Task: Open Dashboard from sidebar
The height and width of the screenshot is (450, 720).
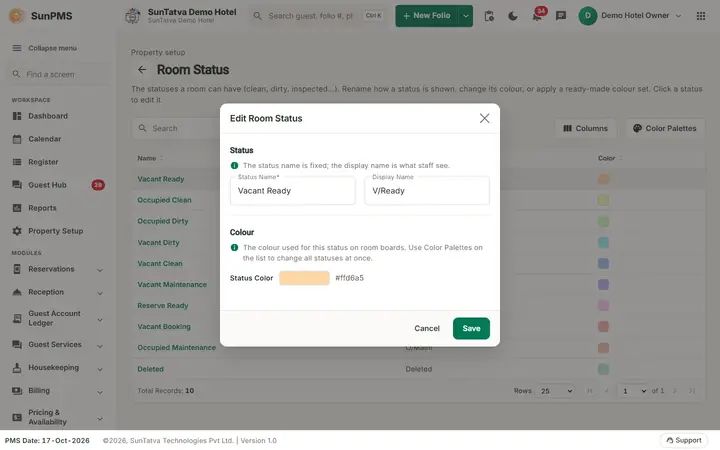Action: [48, 116]
